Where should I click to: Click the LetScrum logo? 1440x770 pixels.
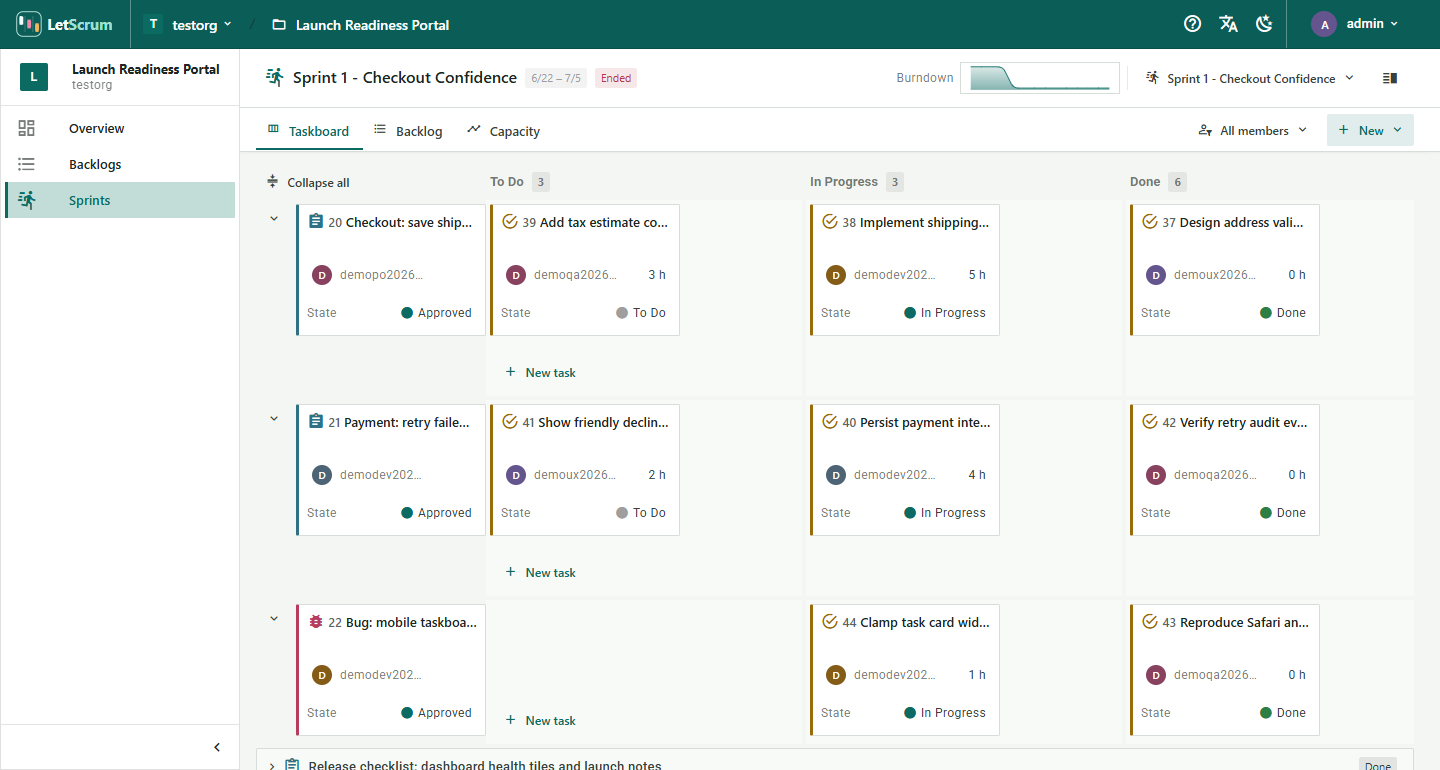point(65,24)
